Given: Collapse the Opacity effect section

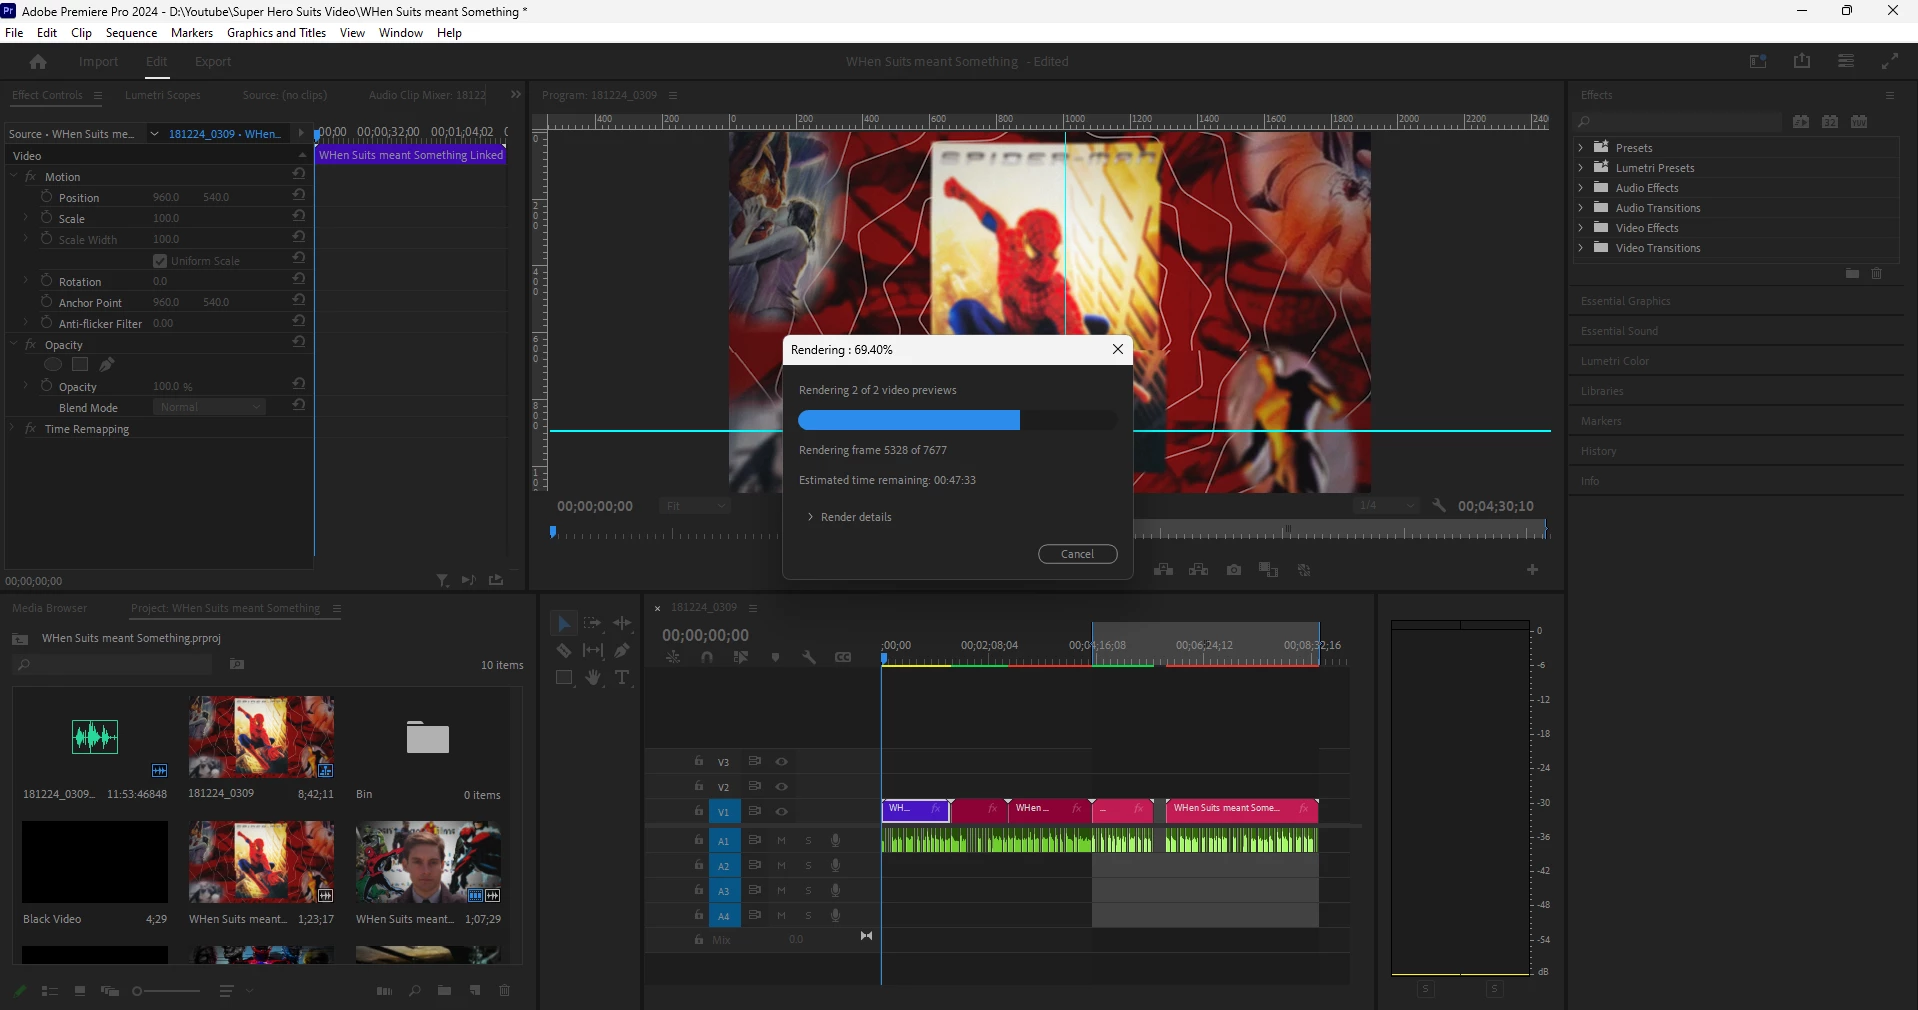Looking at the screenshot, I should tap(14, 344).
